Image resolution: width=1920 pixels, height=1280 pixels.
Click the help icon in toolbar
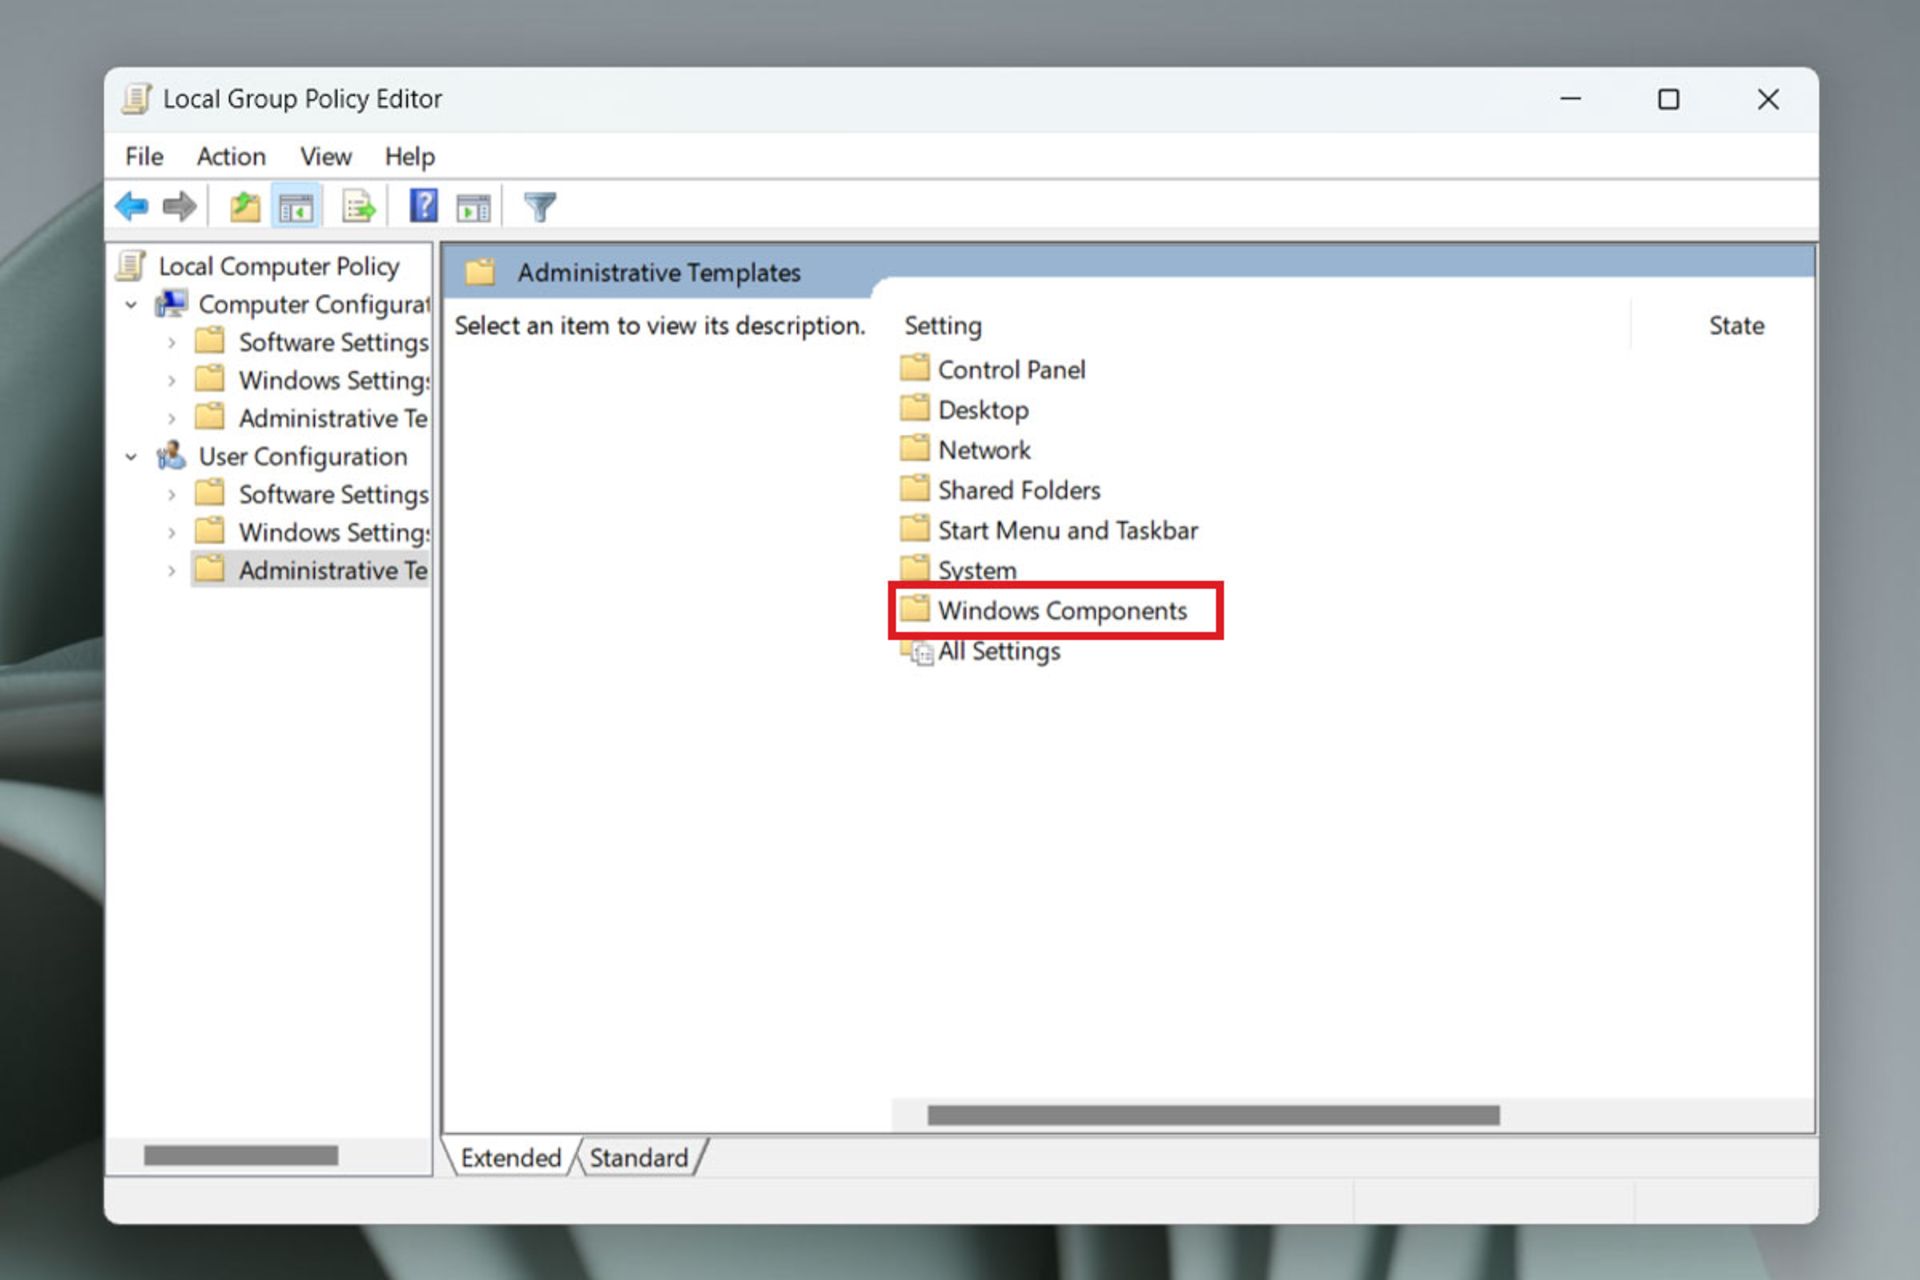[x=419, y=209]
